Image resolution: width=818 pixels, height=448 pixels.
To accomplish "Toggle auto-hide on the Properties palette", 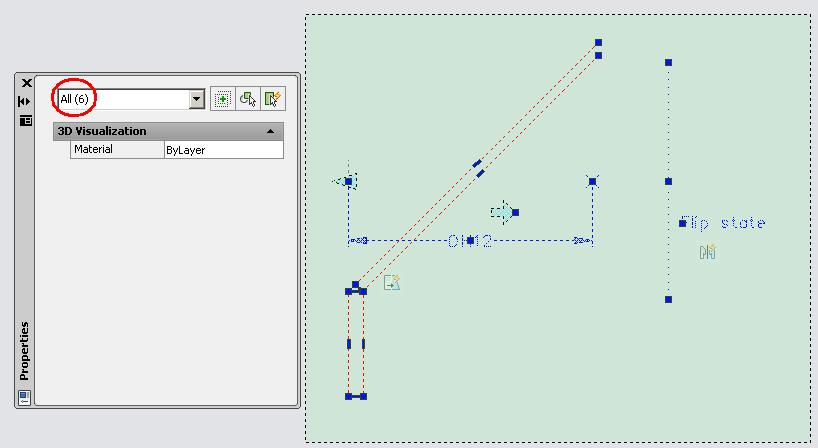I will point(25,101).
